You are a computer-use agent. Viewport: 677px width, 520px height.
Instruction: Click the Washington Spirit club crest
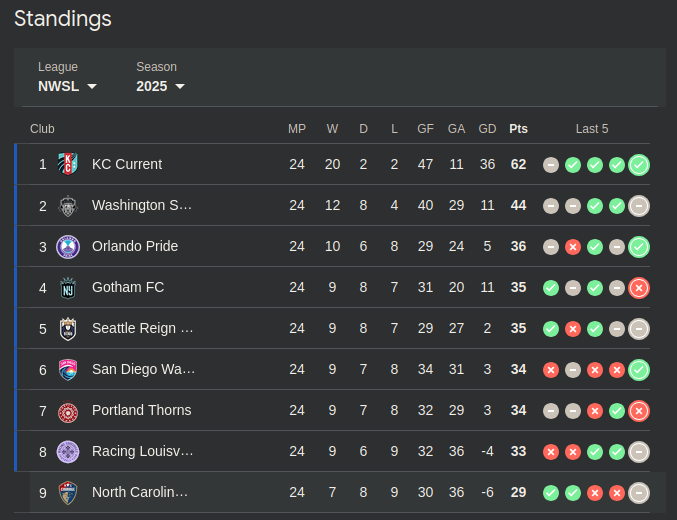pyautogui.click(x=68, y=205)
